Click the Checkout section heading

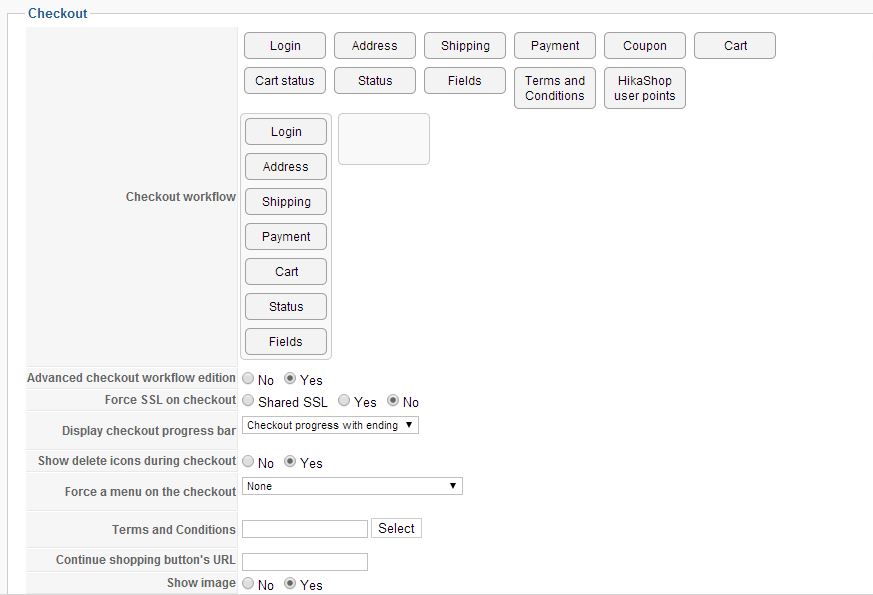point(57,13)
